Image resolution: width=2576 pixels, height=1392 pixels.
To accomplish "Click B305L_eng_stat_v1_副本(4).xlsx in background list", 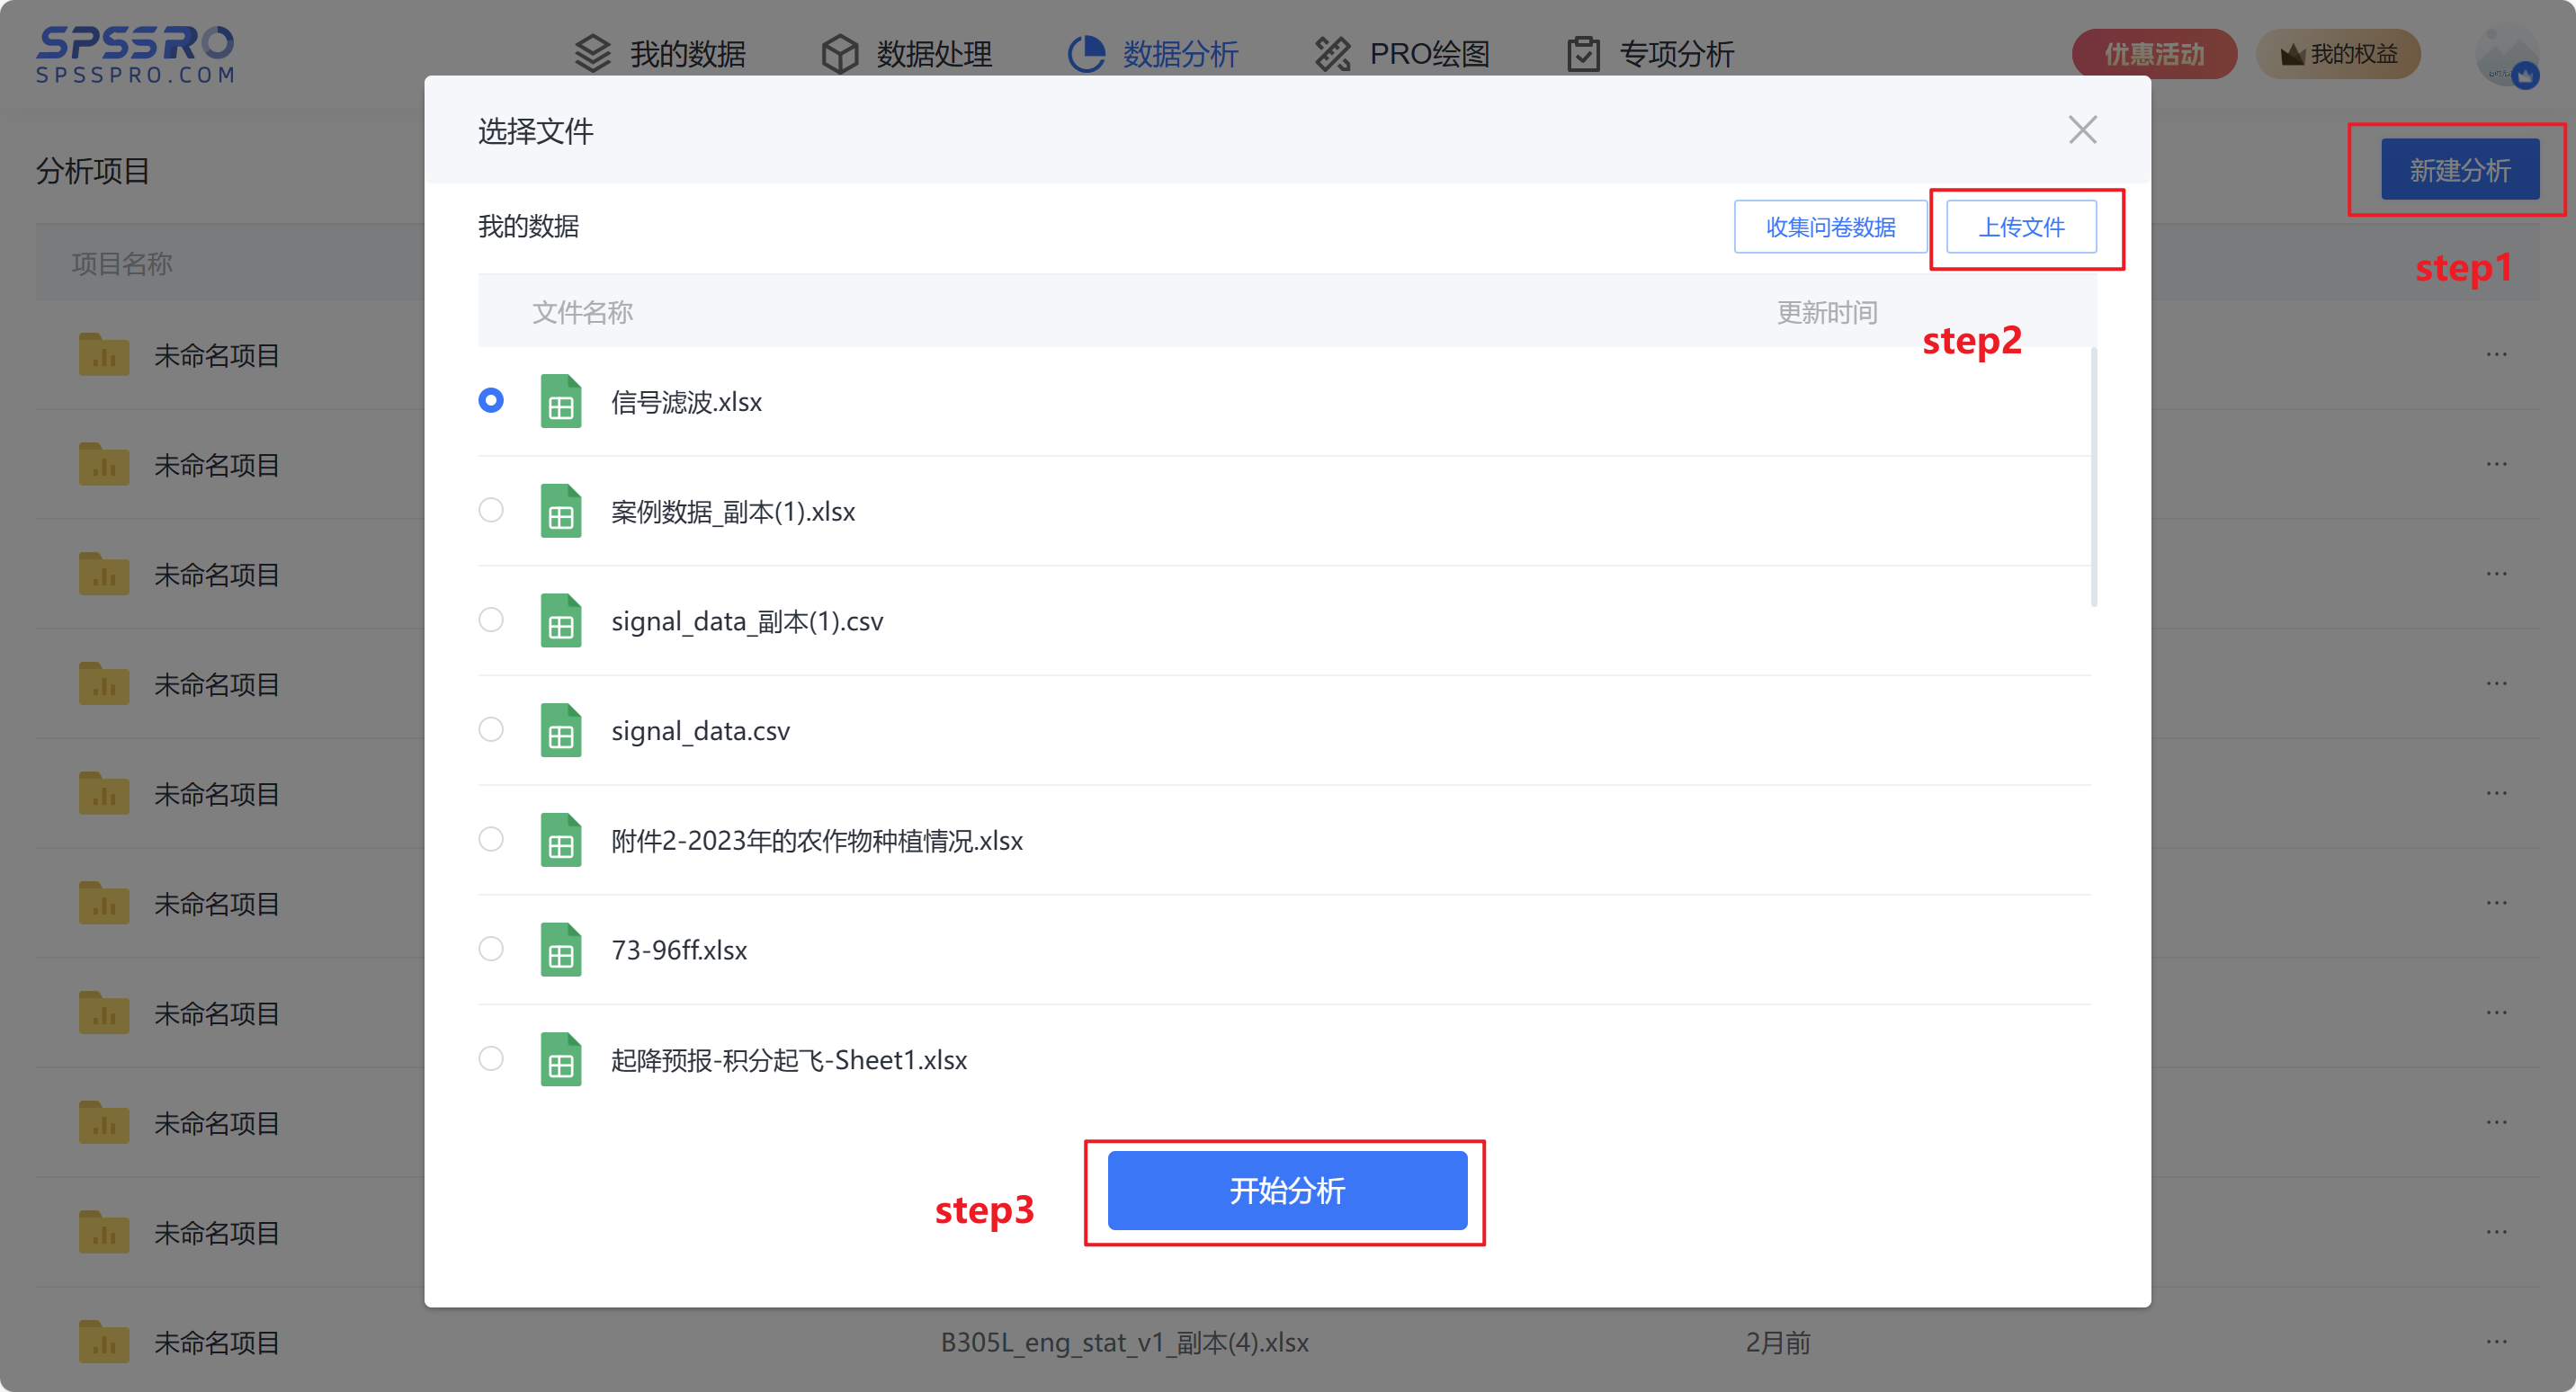I will tap(1124, 1343).
